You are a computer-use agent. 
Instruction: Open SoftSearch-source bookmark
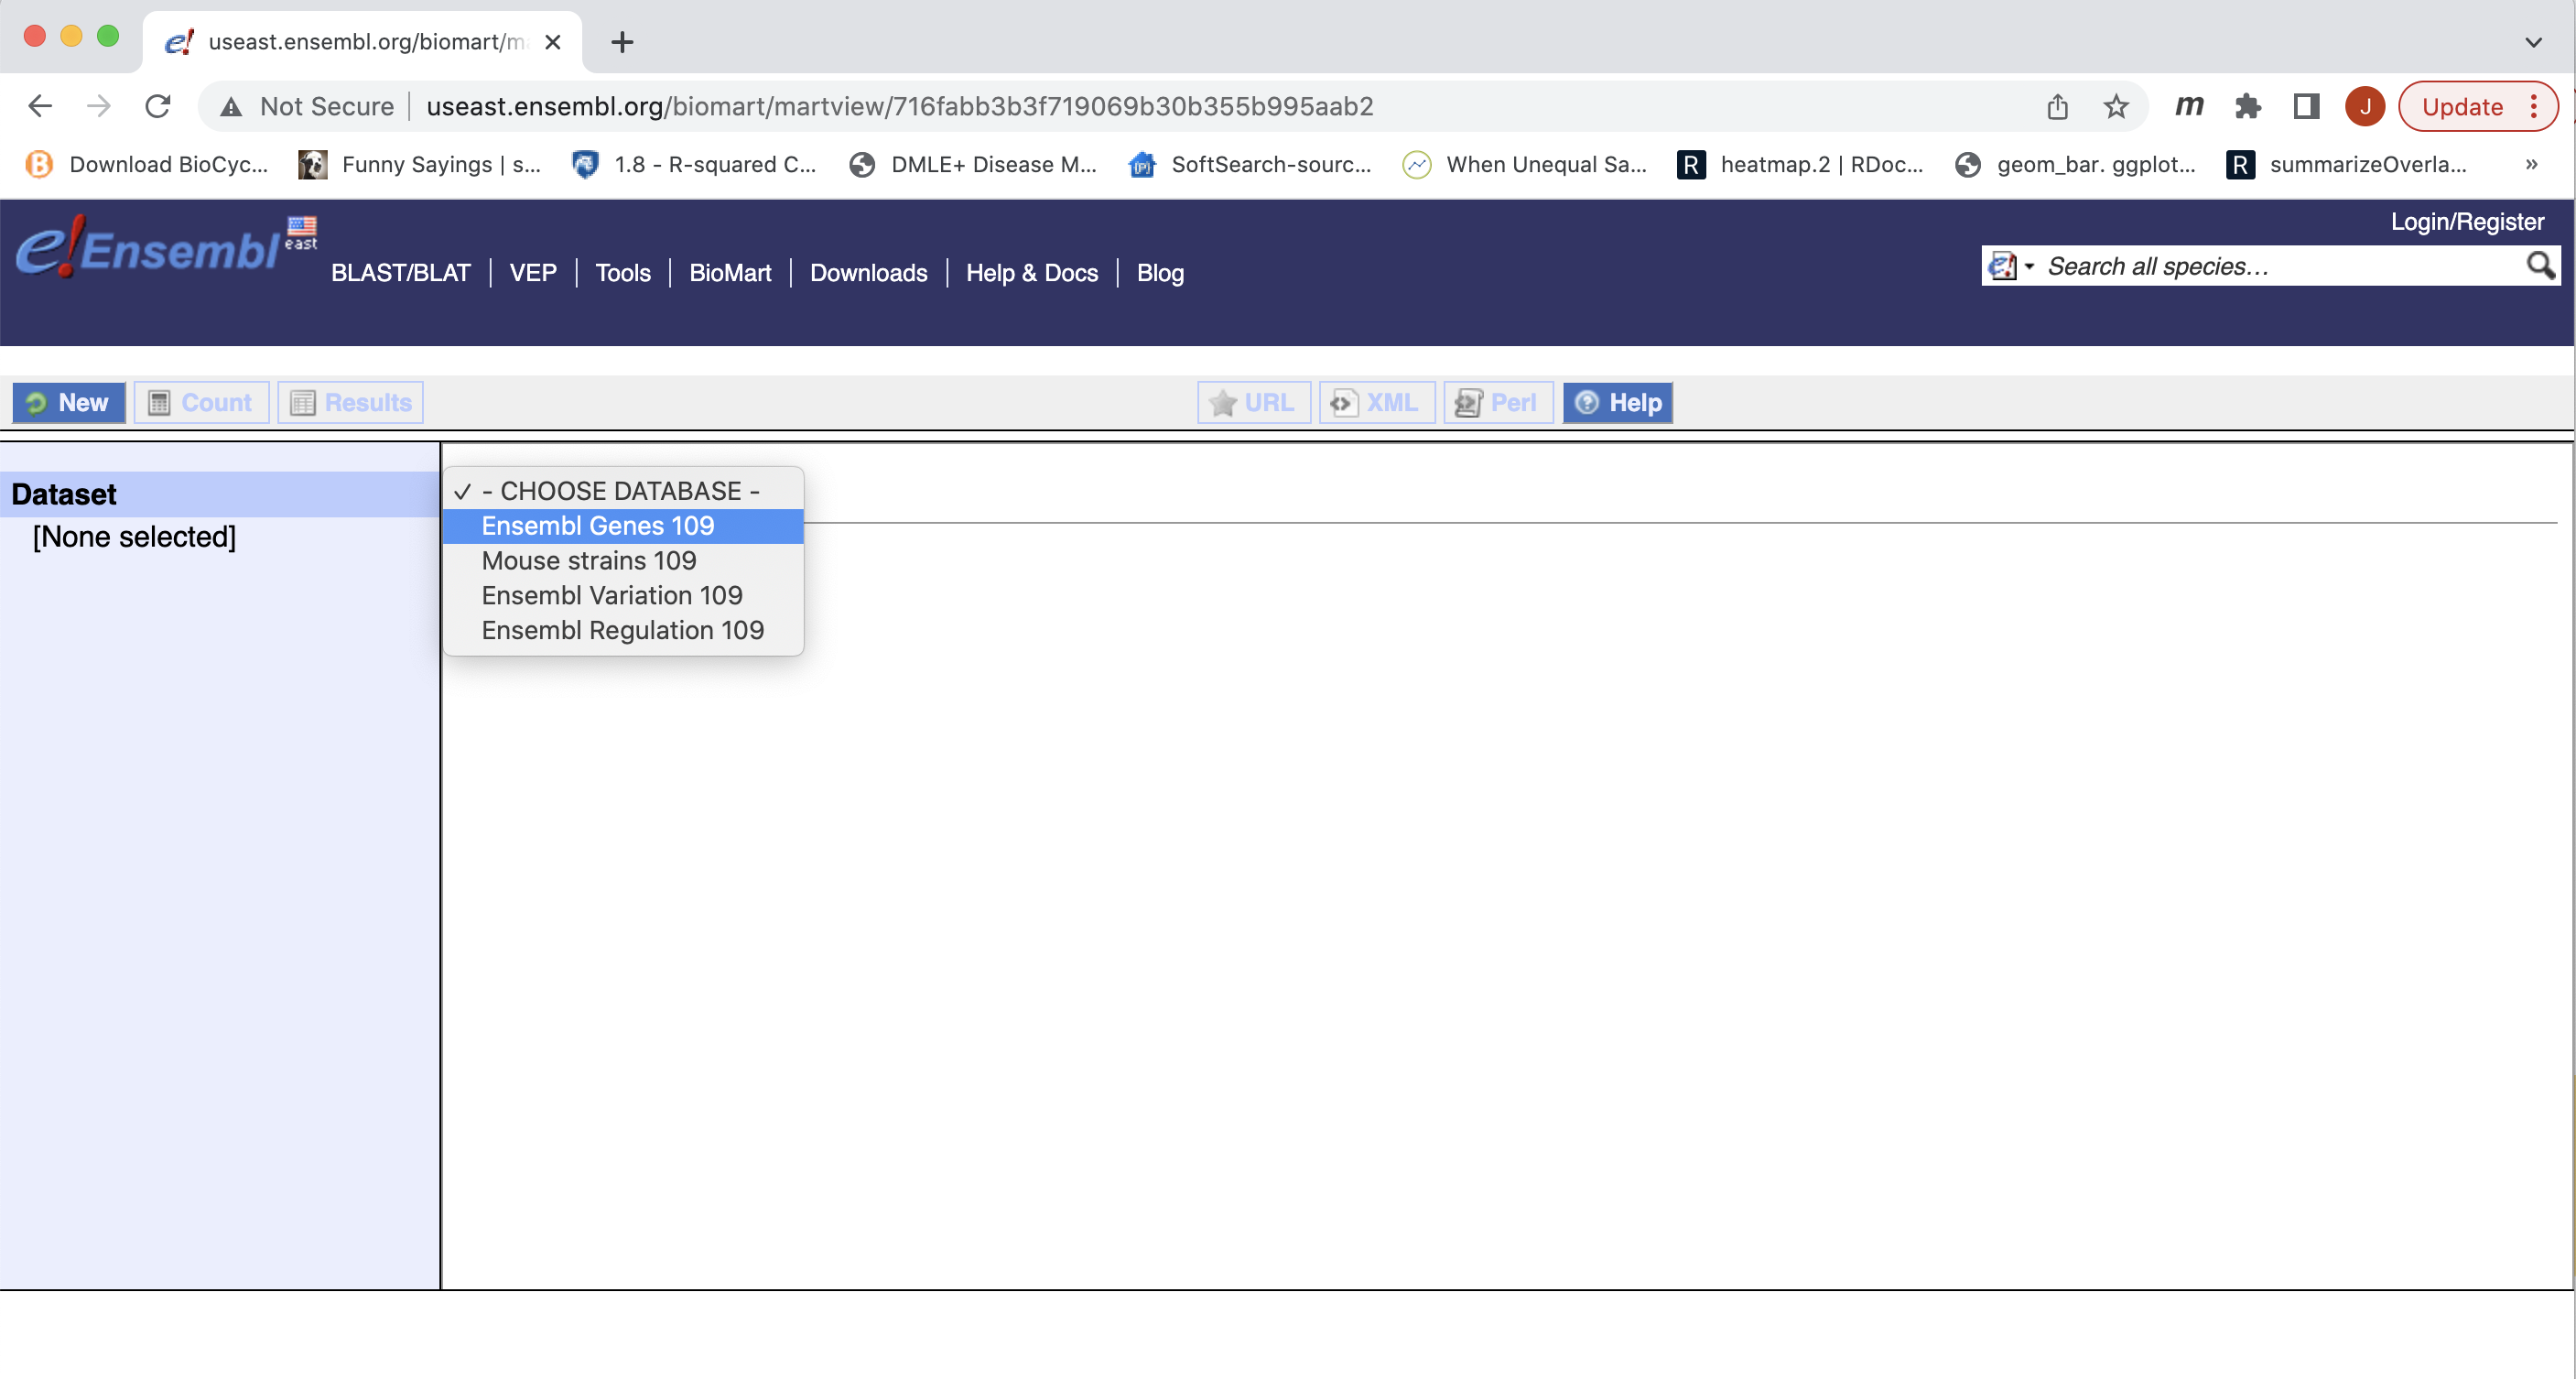pos(1250,164)
